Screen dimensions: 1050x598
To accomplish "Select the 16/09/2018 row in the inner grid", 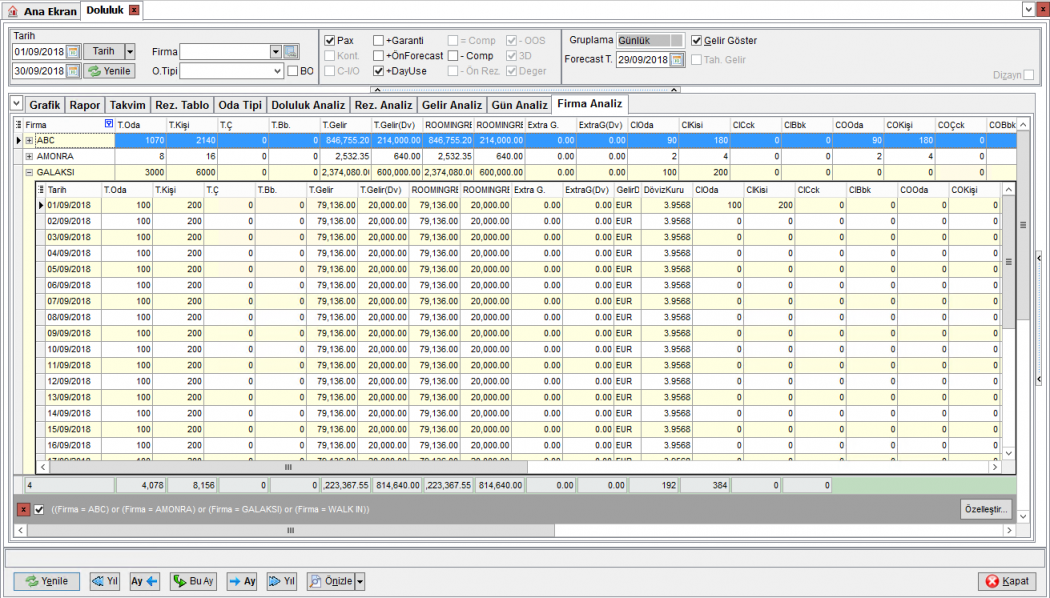I will [519, 445].
